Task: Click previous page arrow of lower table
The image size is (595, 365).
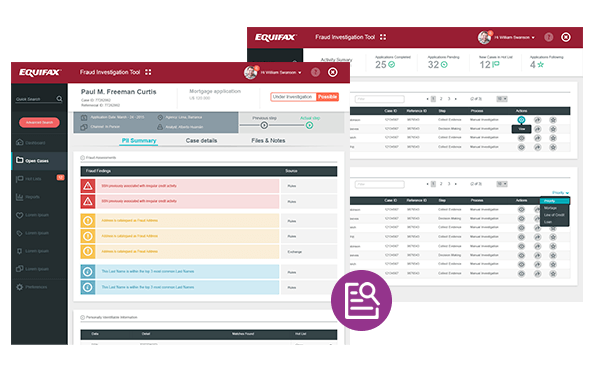Action: [x=427, y=184]
